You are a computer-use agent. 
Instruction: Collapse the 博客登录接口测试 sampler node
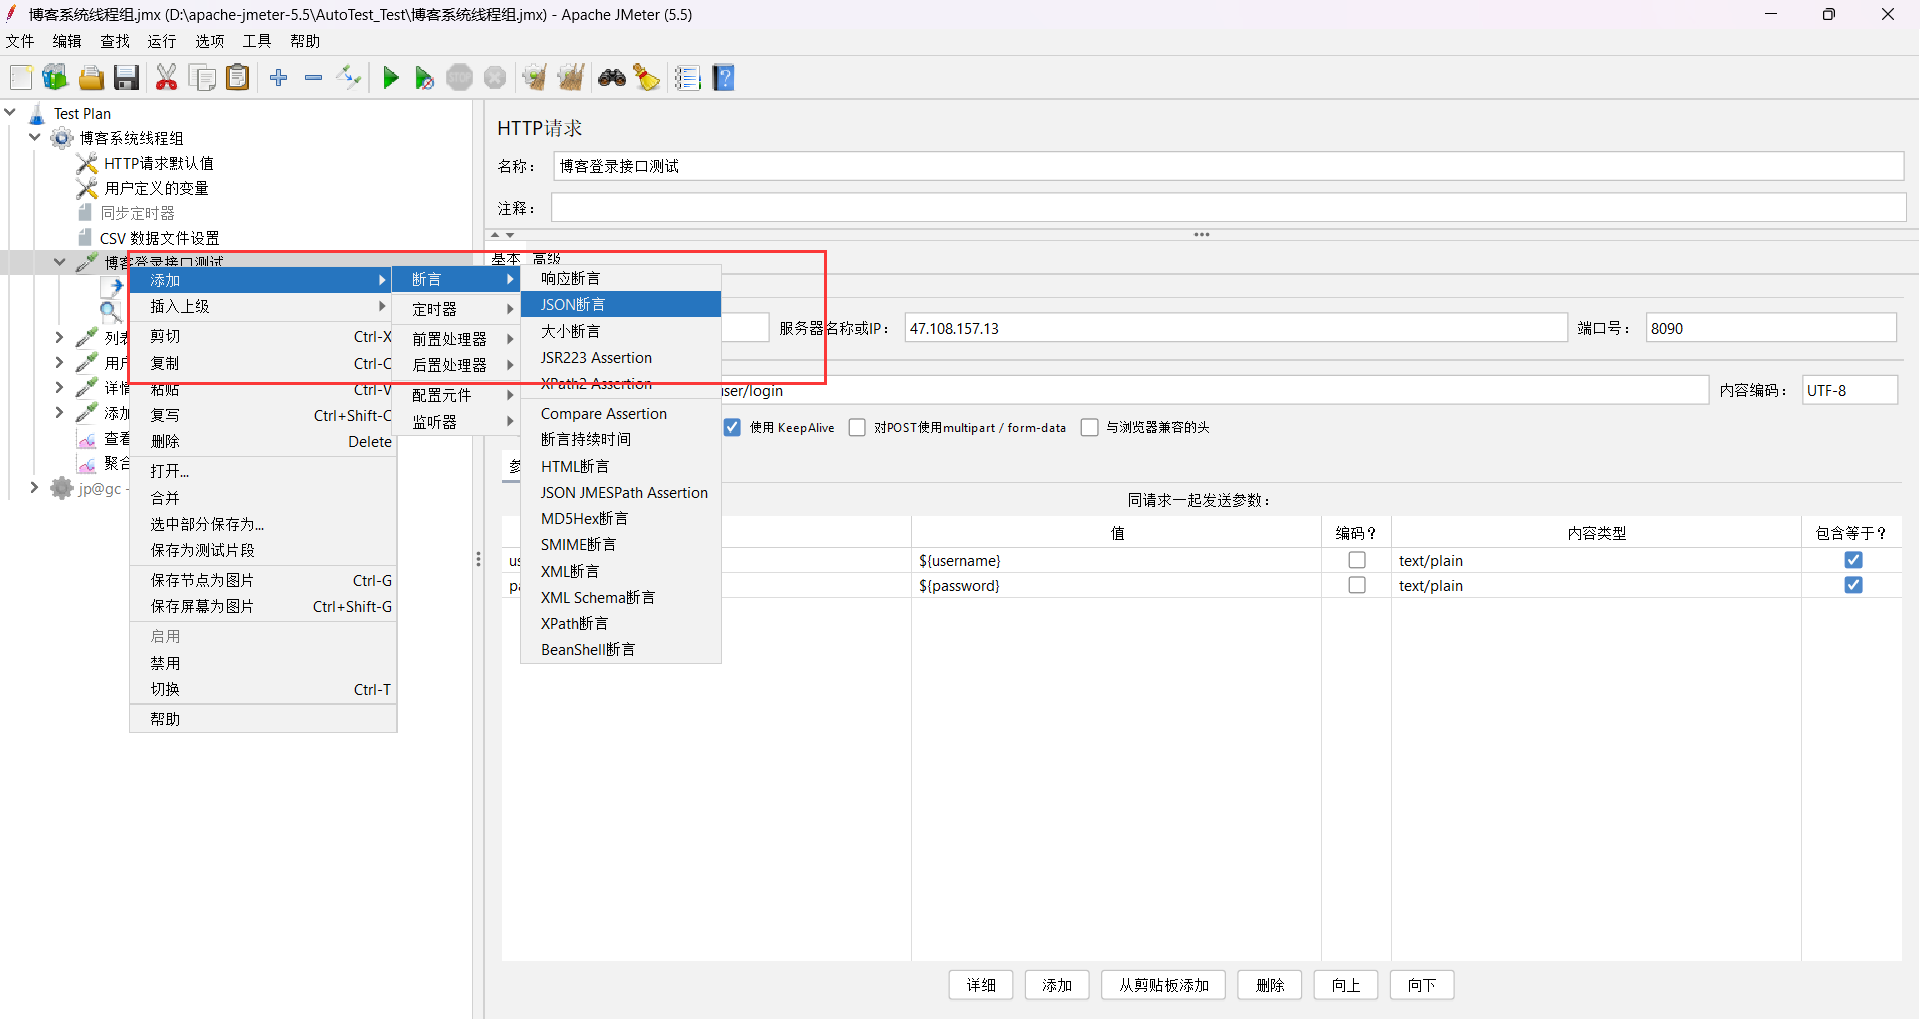tap(60, 262)
